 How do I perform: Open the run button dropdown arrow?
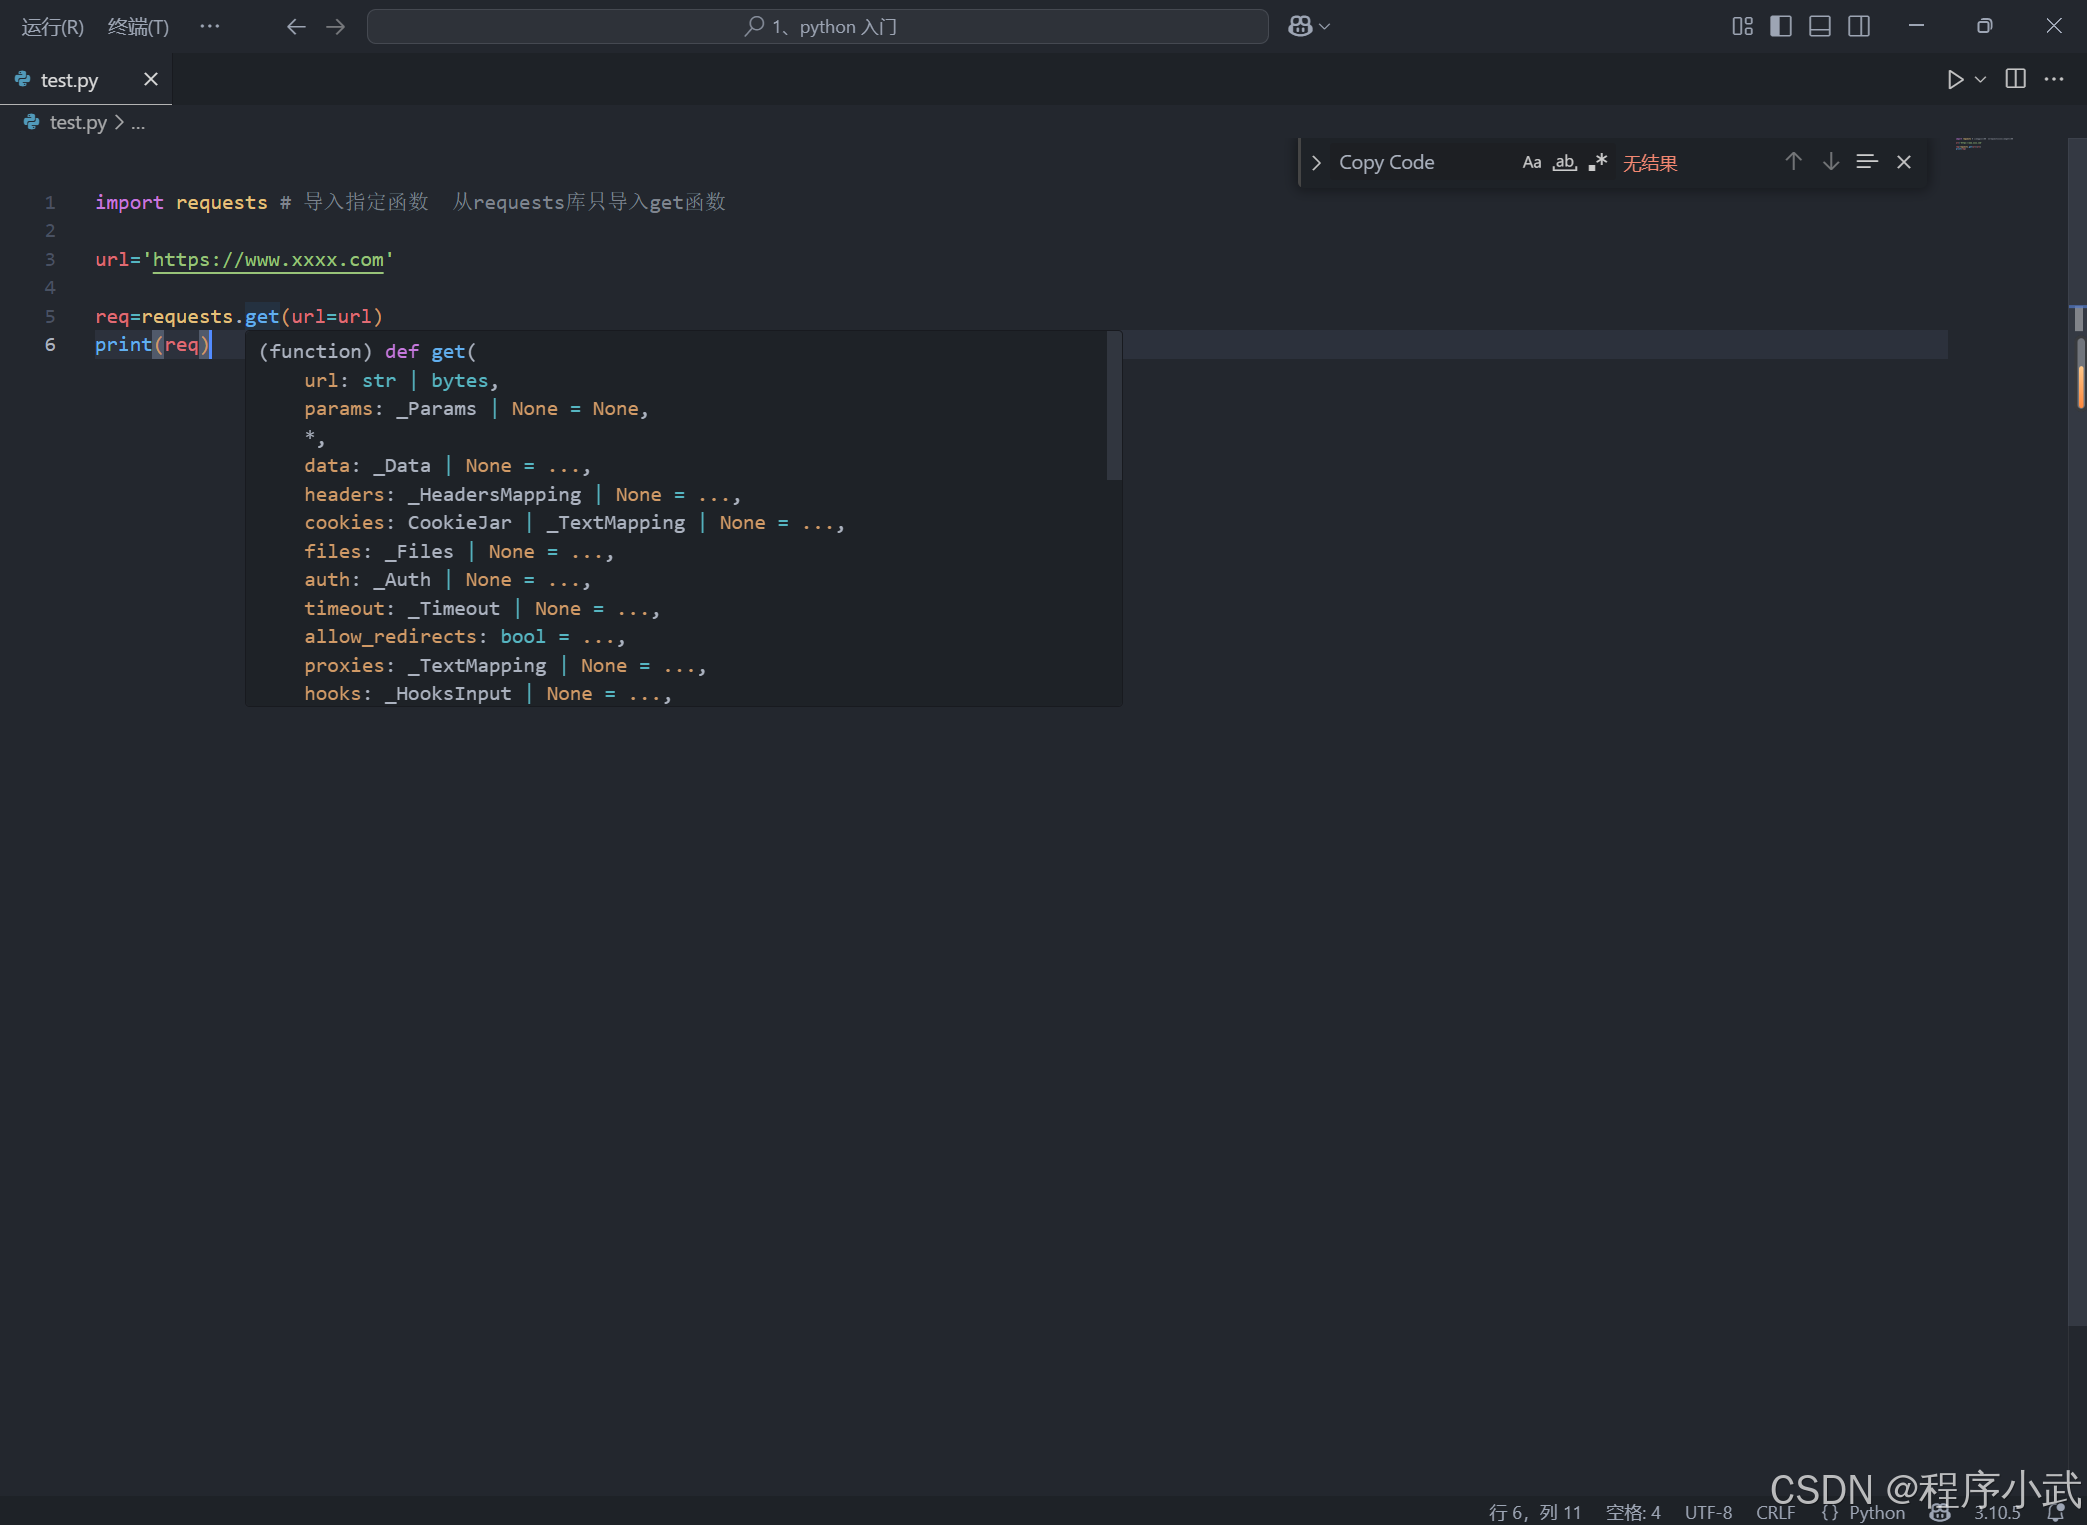pos(1980,79)
